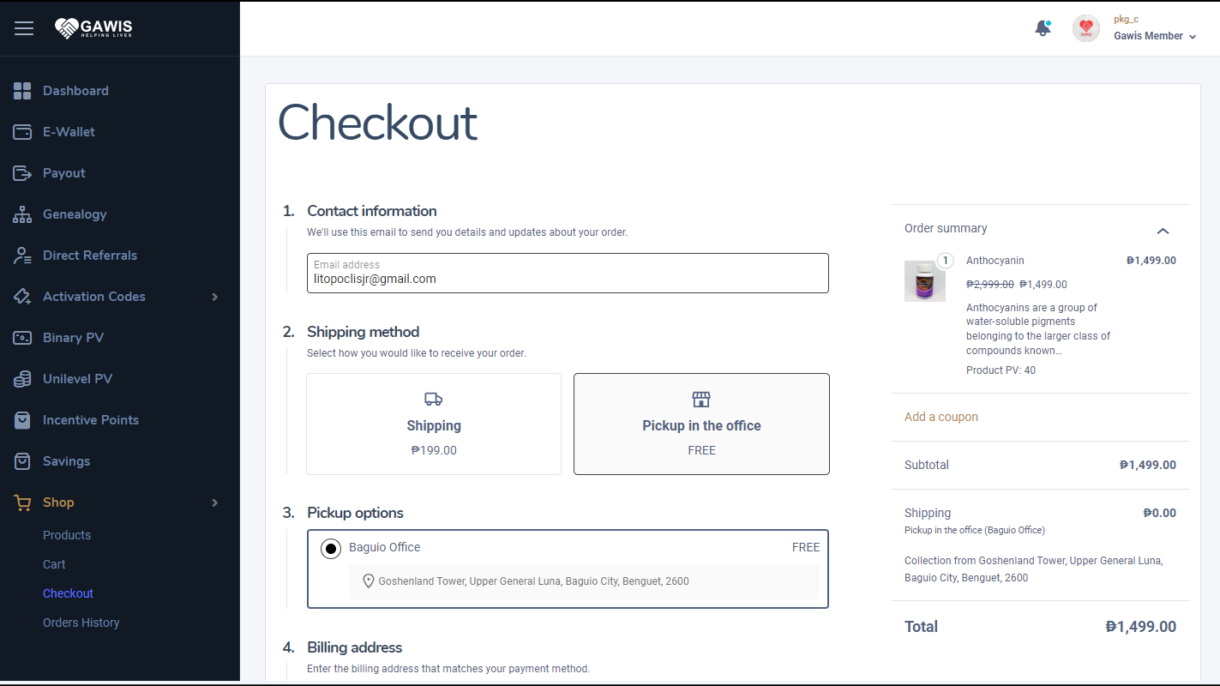Select the Baguio Office radio button
The width and height of the screenshot is (1220, 686).
(x=331, y=548)
